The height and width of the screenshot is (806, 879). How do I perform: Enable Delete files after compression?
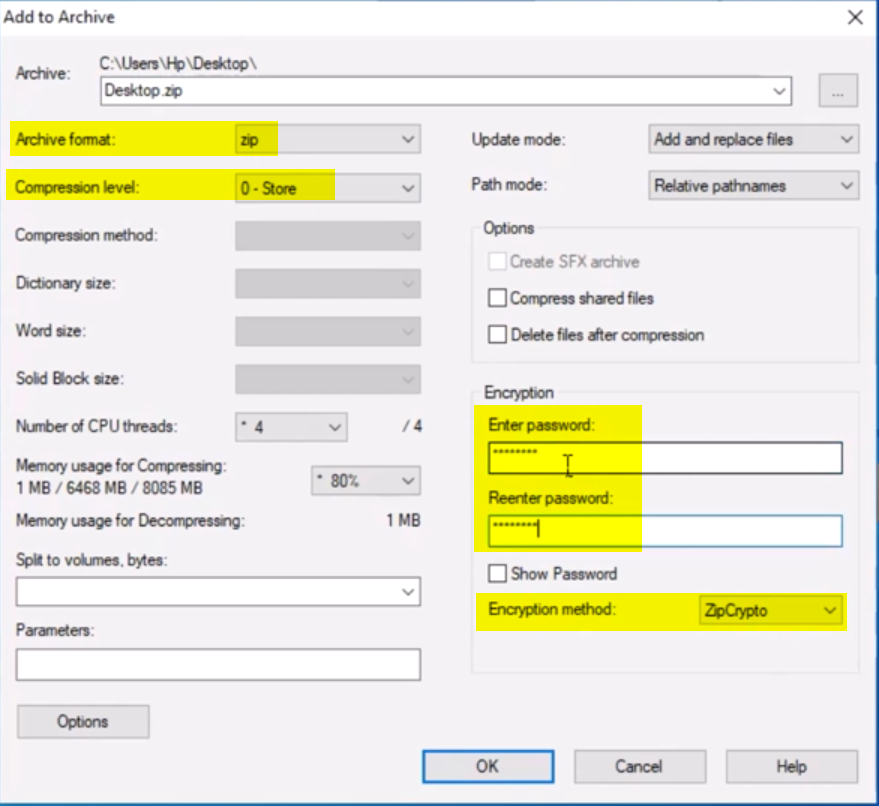pos(497,334)
